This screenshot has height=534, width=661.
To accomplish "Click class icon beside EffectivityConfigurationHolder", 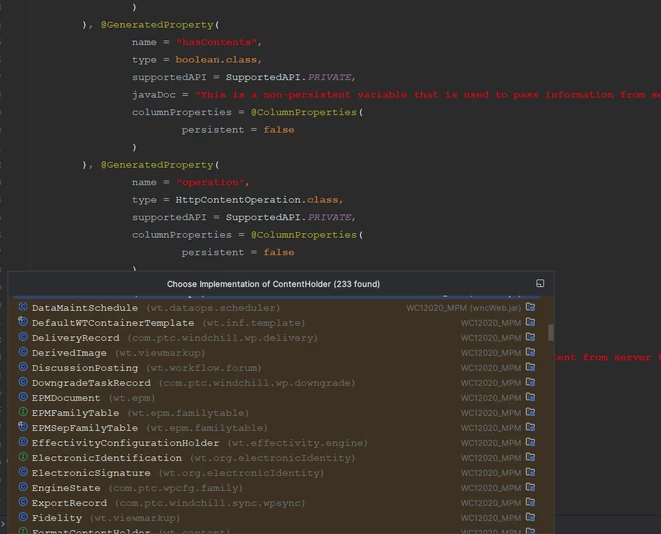I will click(23, 442).
